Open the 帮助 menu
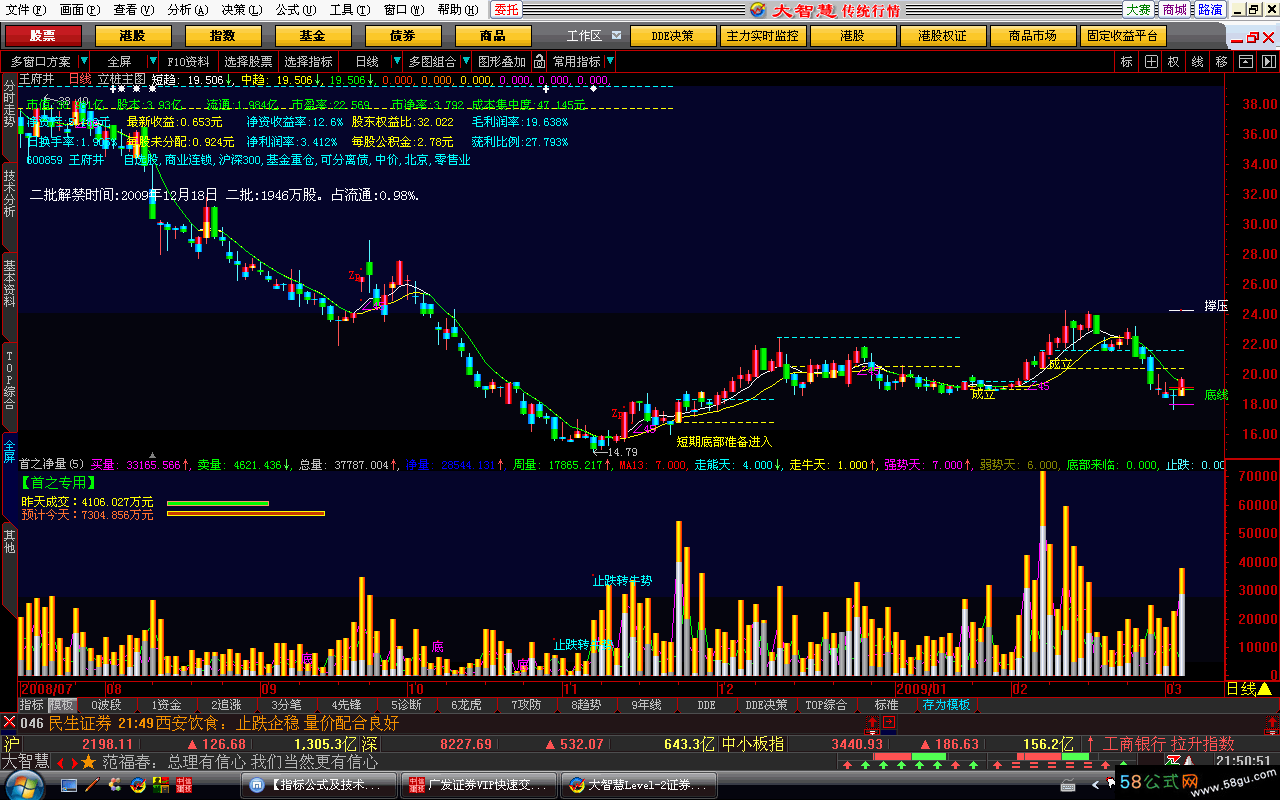 click(x=456, y=9)
